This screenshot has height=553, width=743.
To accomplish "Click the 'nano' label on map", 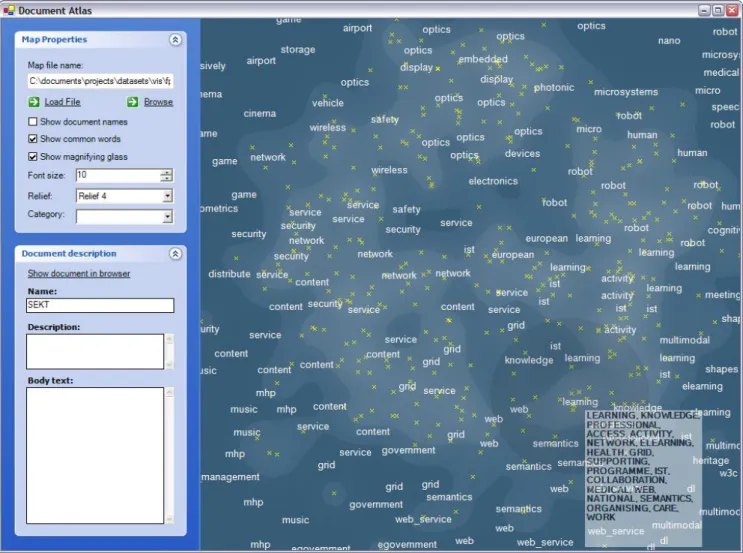I will [669, 41].
